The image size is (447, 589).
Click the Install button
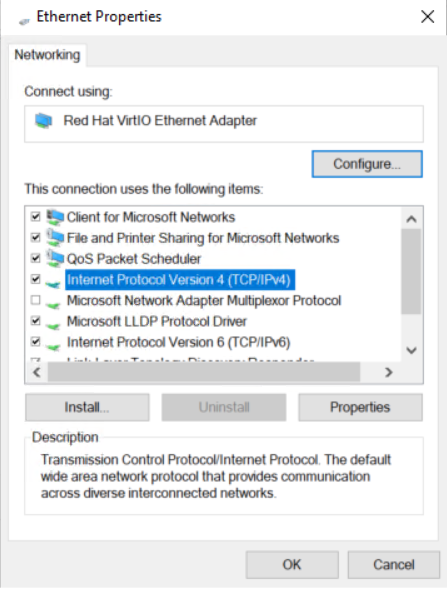click(87, 407)
